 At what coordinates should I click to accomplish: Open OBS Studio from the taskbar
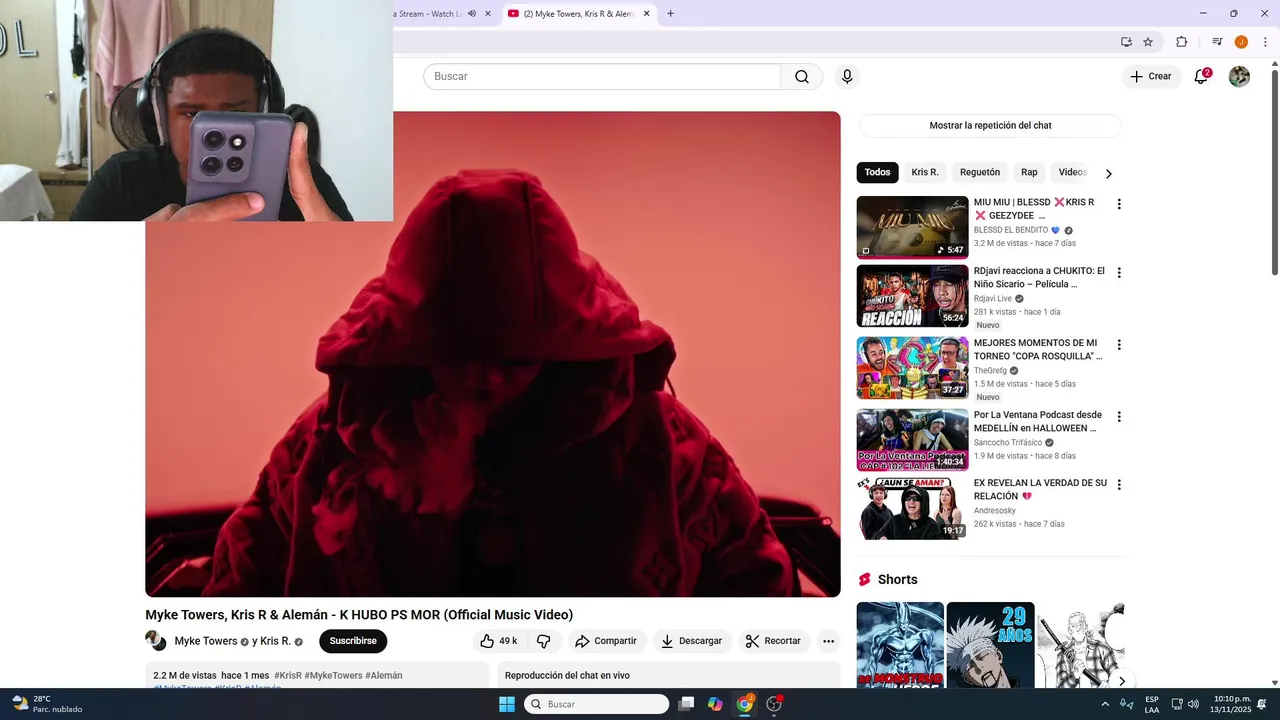click(x=774, y=704)
